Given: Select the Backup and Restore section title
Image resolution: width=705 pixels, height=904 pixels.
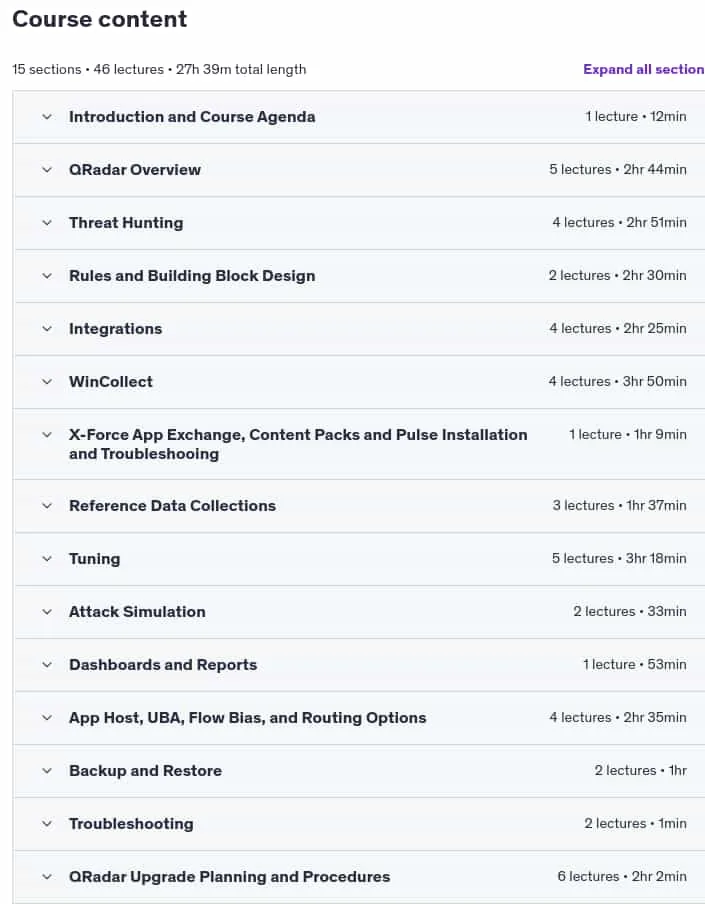Looking at the screenshot, I should tap(145, 771).
